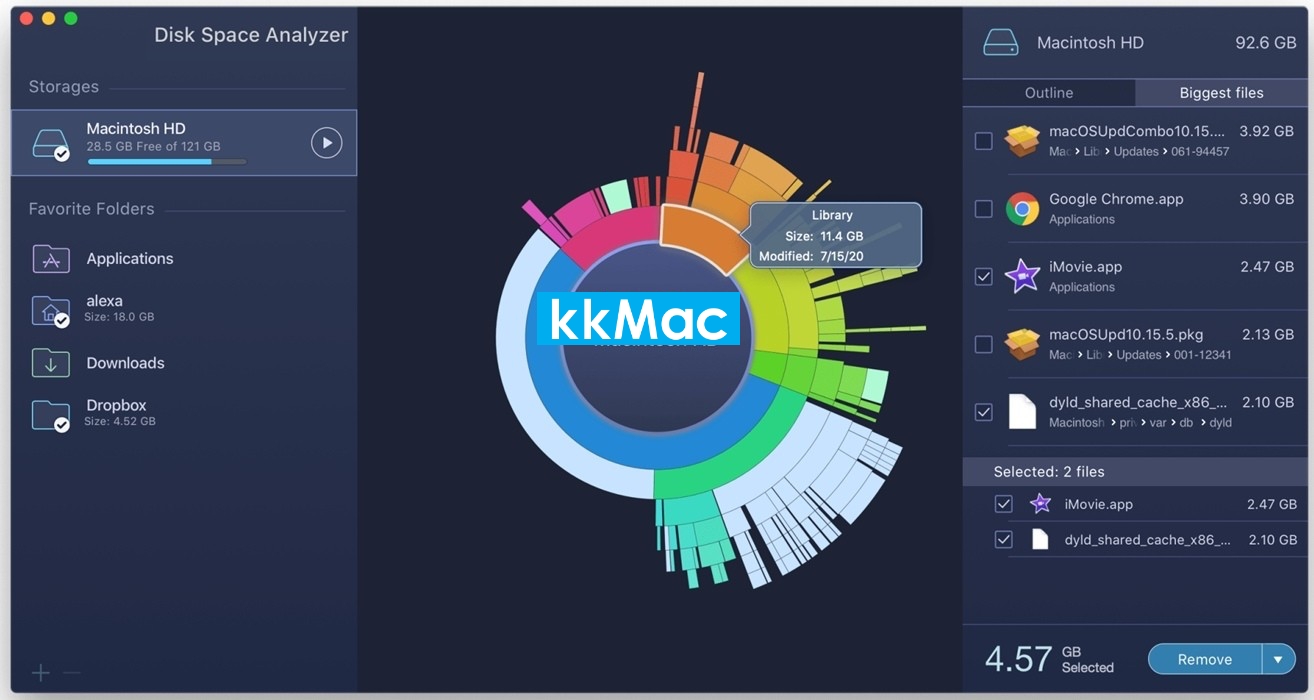Uncheck the iMovie.app checkbox in biggest files
The height and width of the screenshot is (700, 1314).
[984, 276]
